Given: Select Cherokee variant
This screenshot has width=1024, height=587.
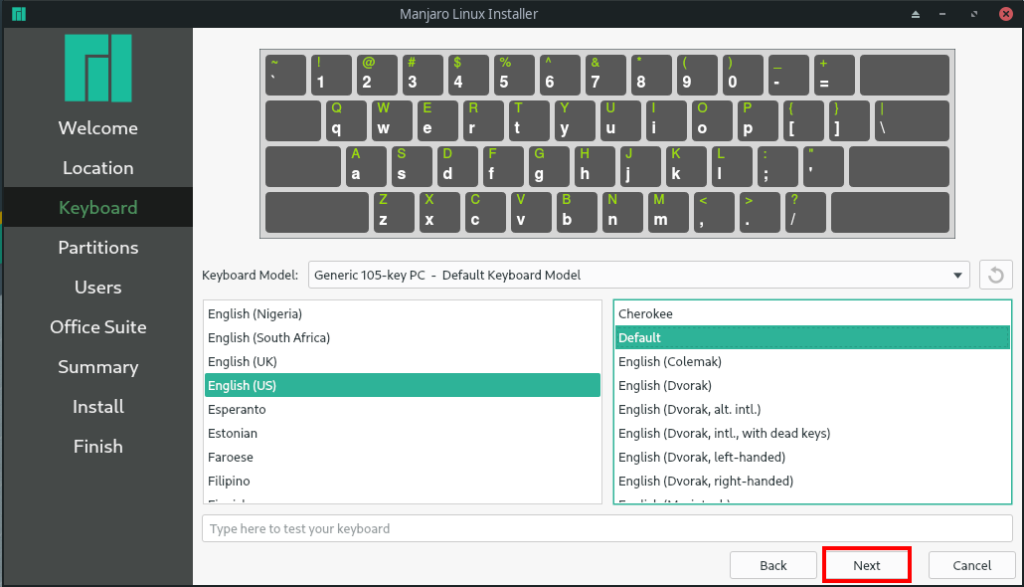Looking at the screenshot, I should (x=812, y=314).
